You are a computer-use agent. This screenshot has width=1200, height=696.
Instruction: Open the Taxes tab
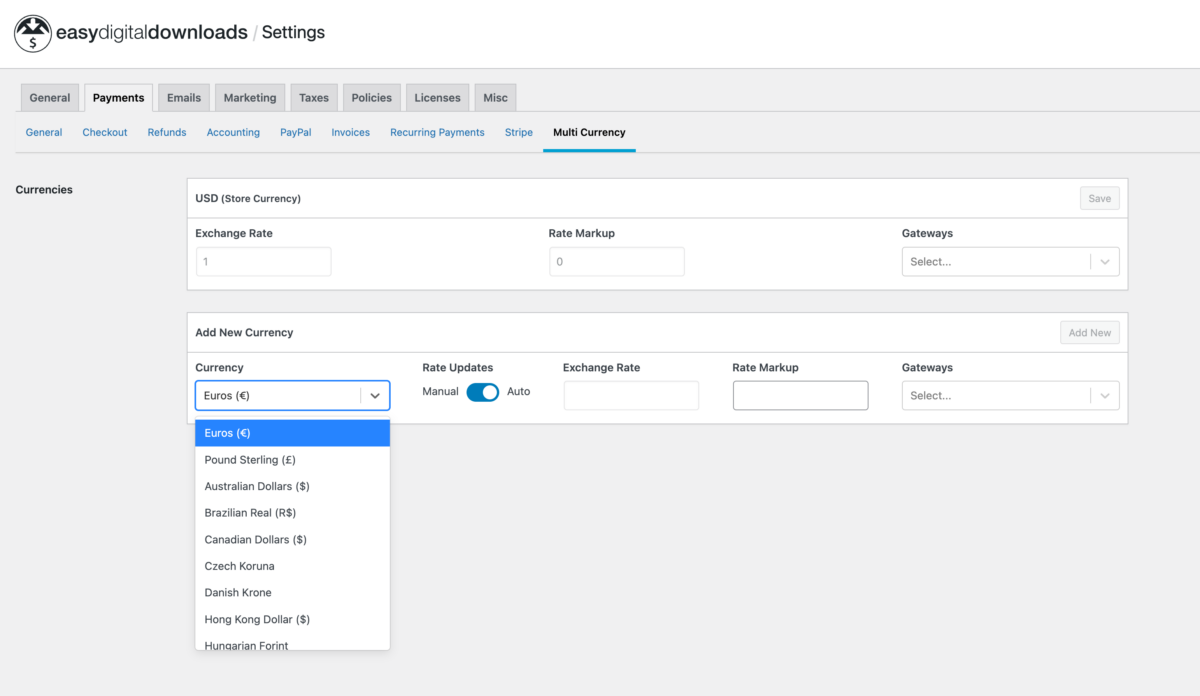coord(313,98)
